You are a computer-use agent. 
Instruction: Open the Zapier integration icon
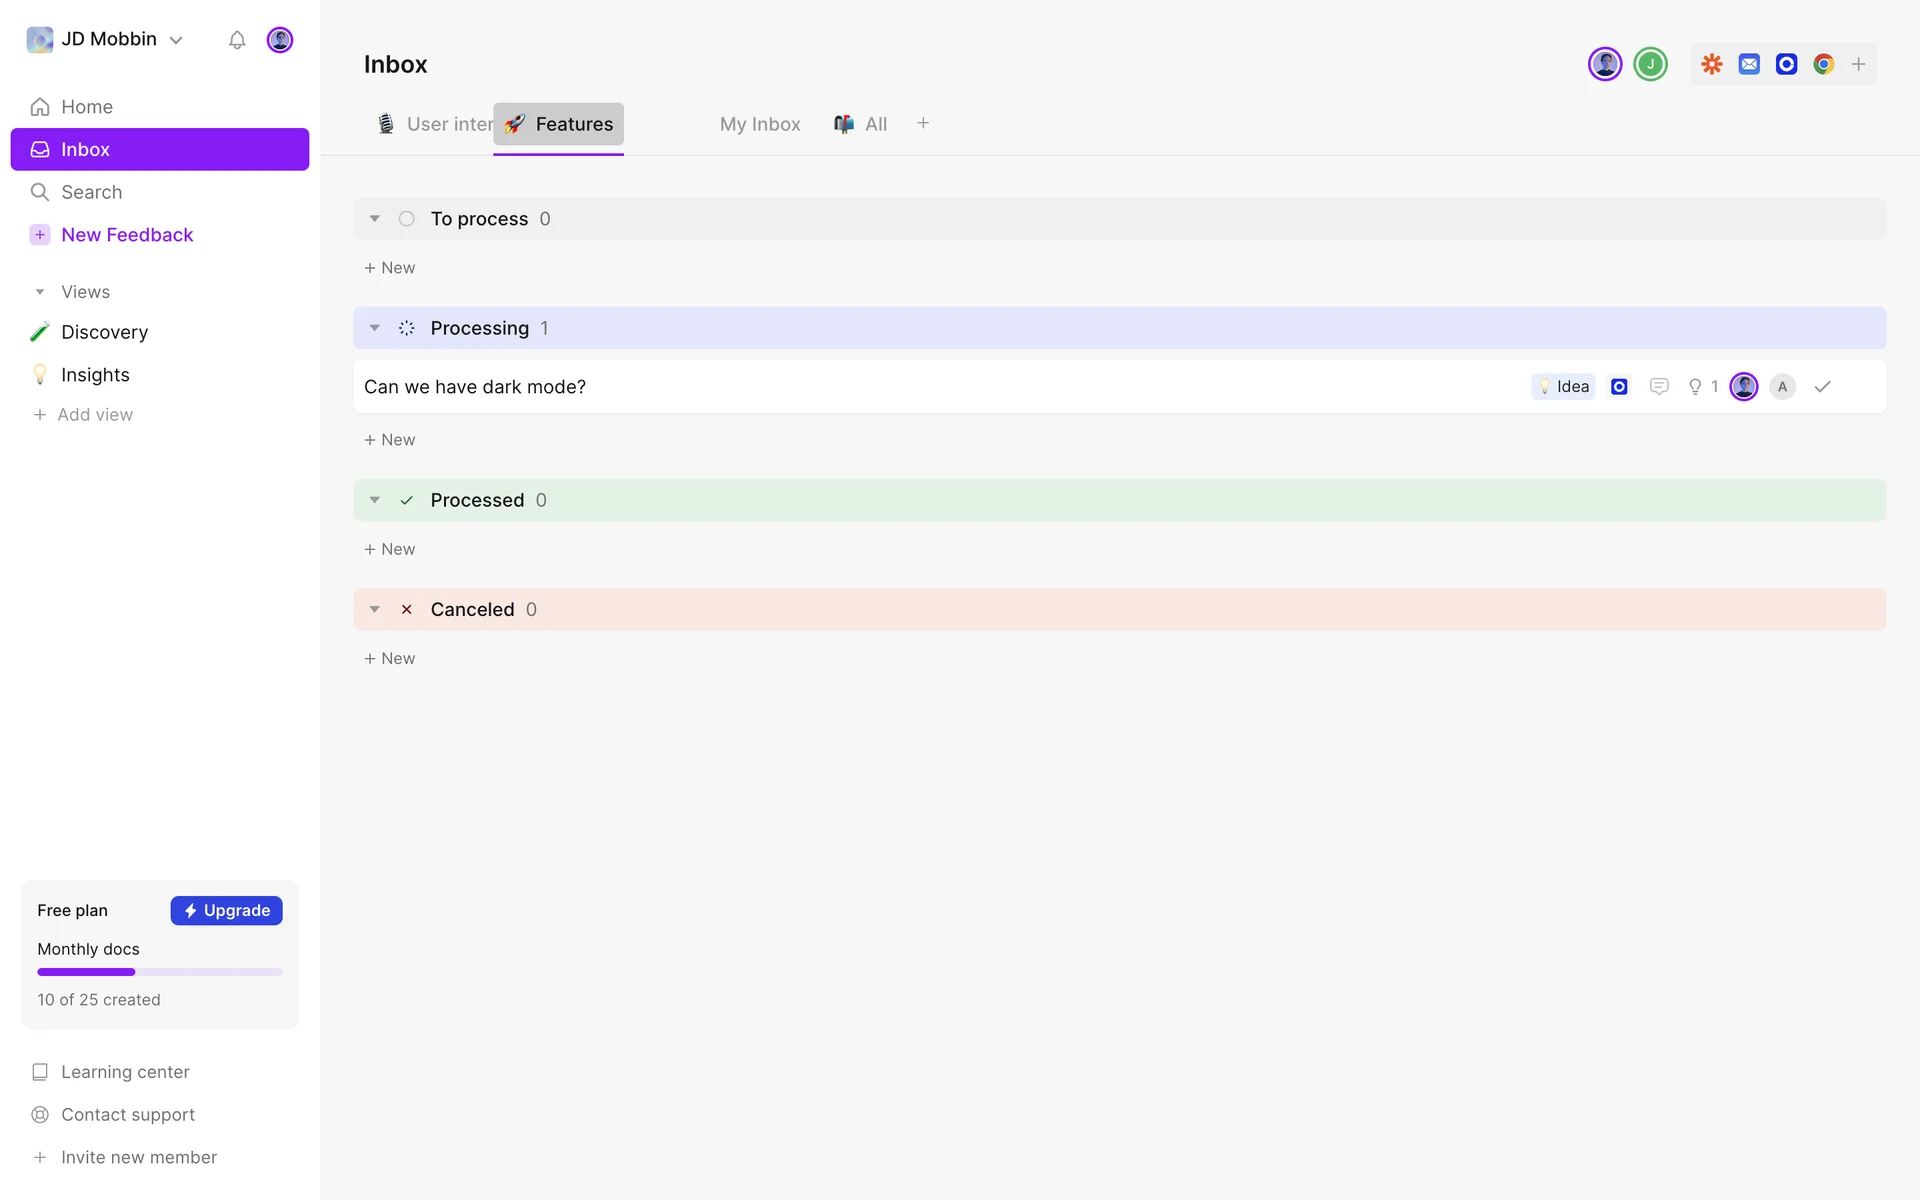click(x=1712, y=64)
